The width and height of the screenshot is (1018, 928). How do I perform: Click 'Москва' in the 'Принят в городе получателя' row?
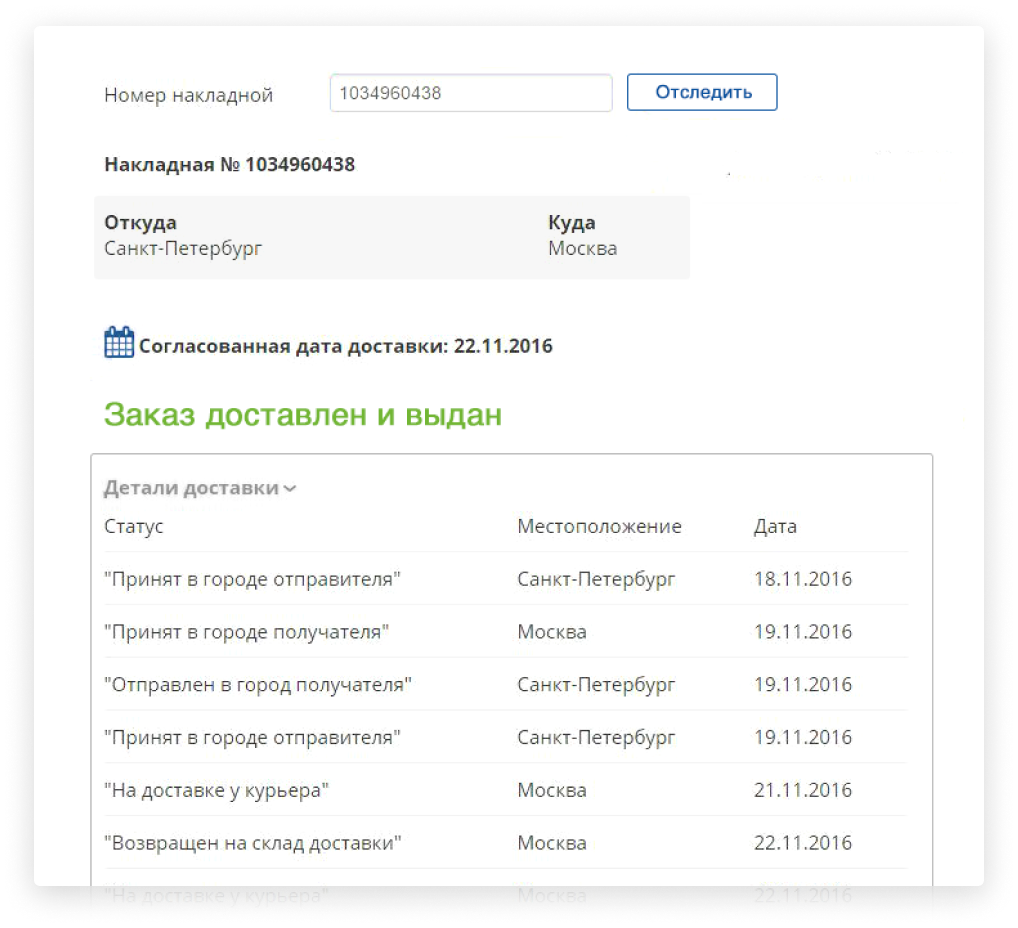pos(552,632)
